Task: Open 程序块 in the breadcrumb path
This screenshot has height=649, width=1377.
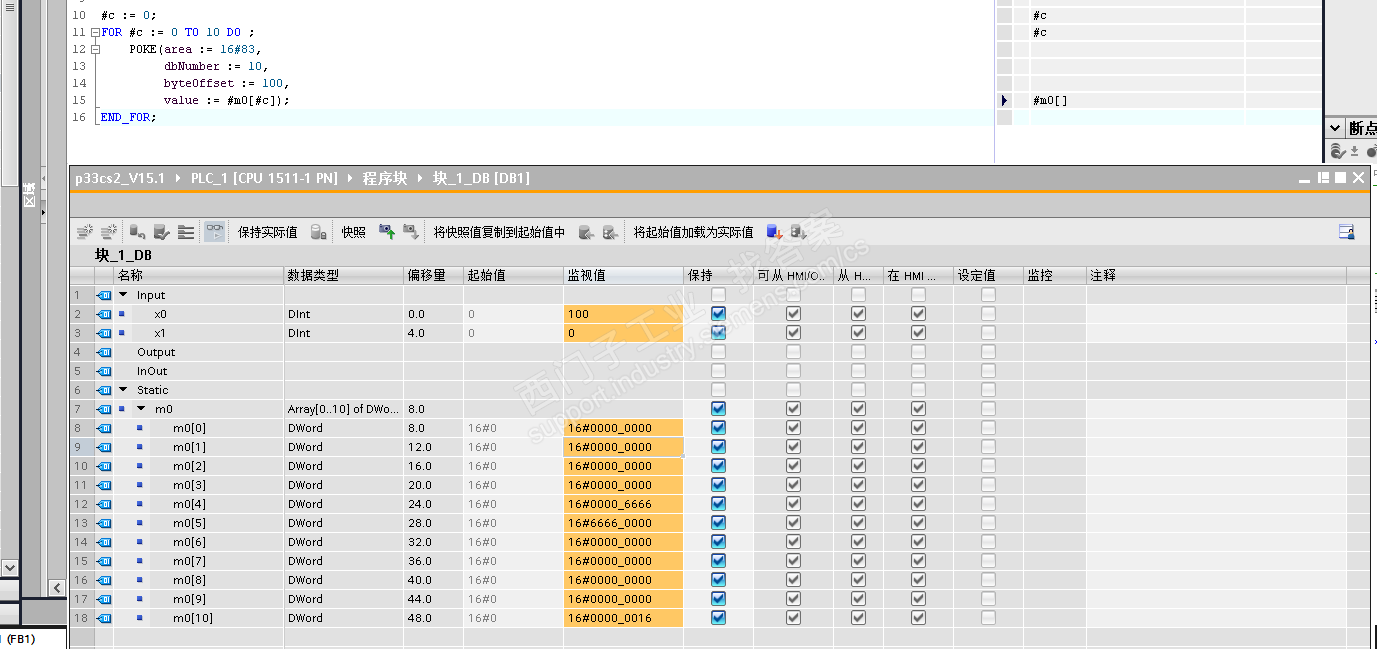Action: [x=385, y=178]
